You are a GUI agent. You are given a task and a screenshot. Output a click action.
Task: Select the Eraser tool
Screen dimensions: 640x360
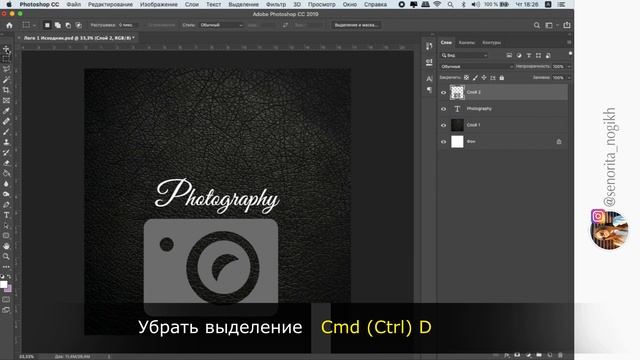coord(6,163)
